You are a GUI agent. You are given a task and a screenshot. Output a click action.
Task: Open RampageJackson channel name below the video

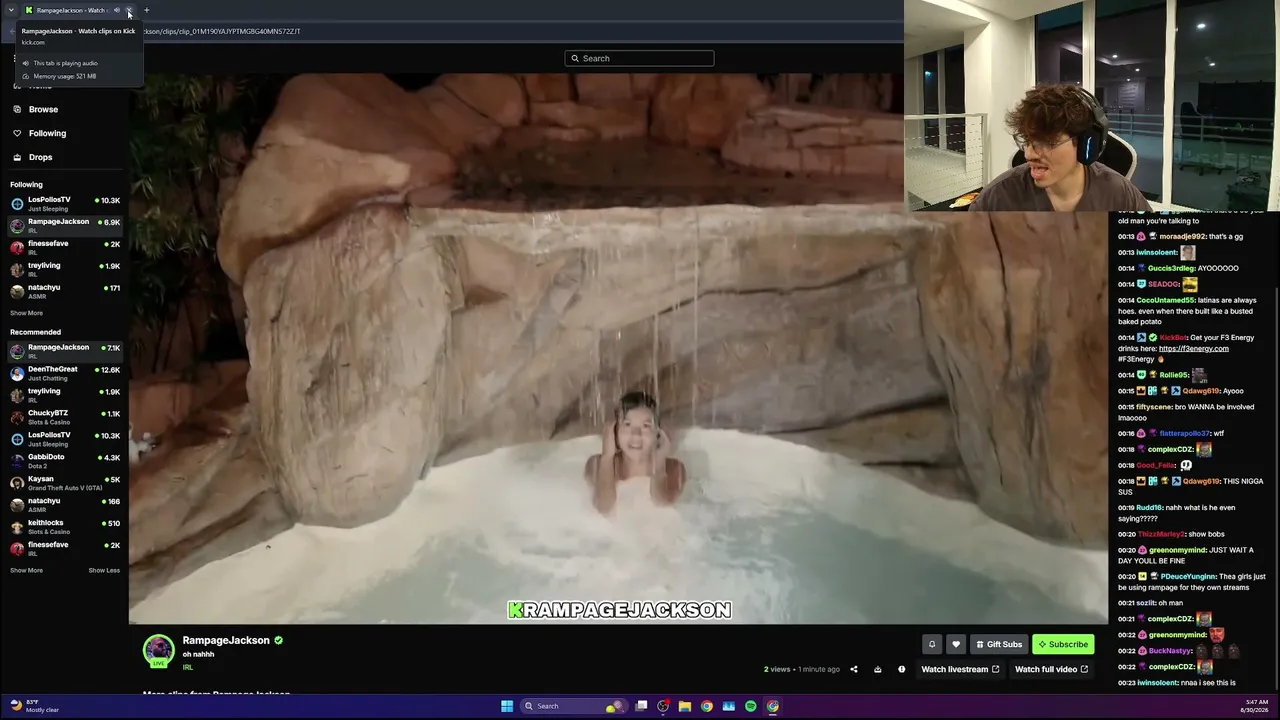point(226,640)
